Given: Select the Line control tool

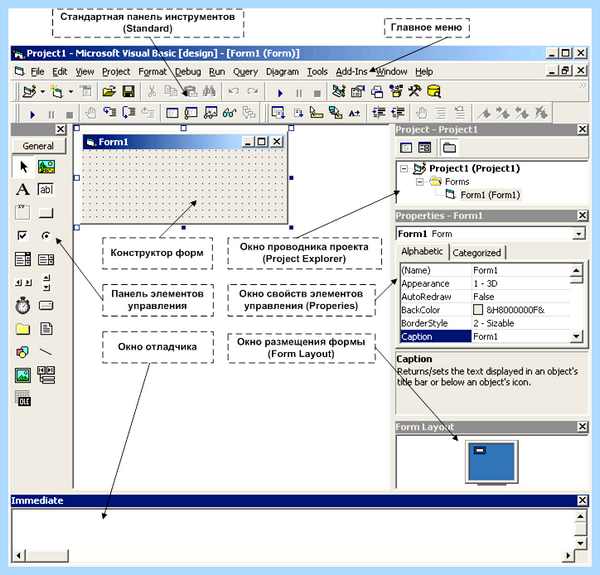Looking at the screenshot, I should pyautogui.click(x=46, y=352).
